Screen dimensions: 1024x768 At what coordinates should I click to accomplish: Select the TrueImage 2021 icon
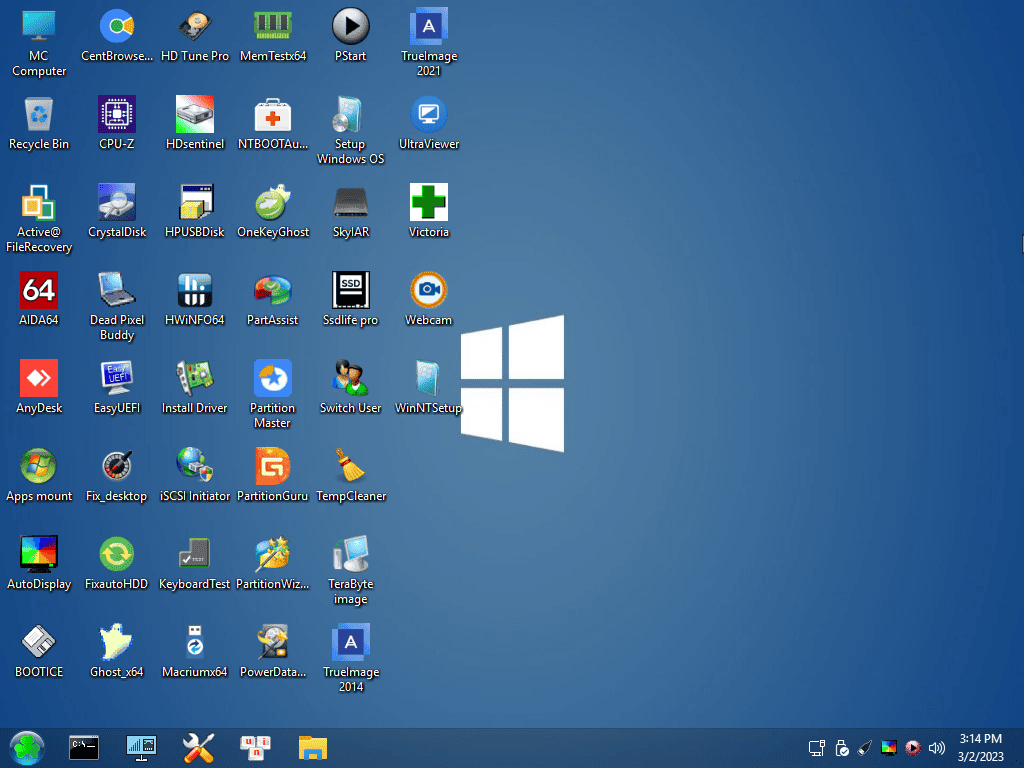tap(429, 26)
